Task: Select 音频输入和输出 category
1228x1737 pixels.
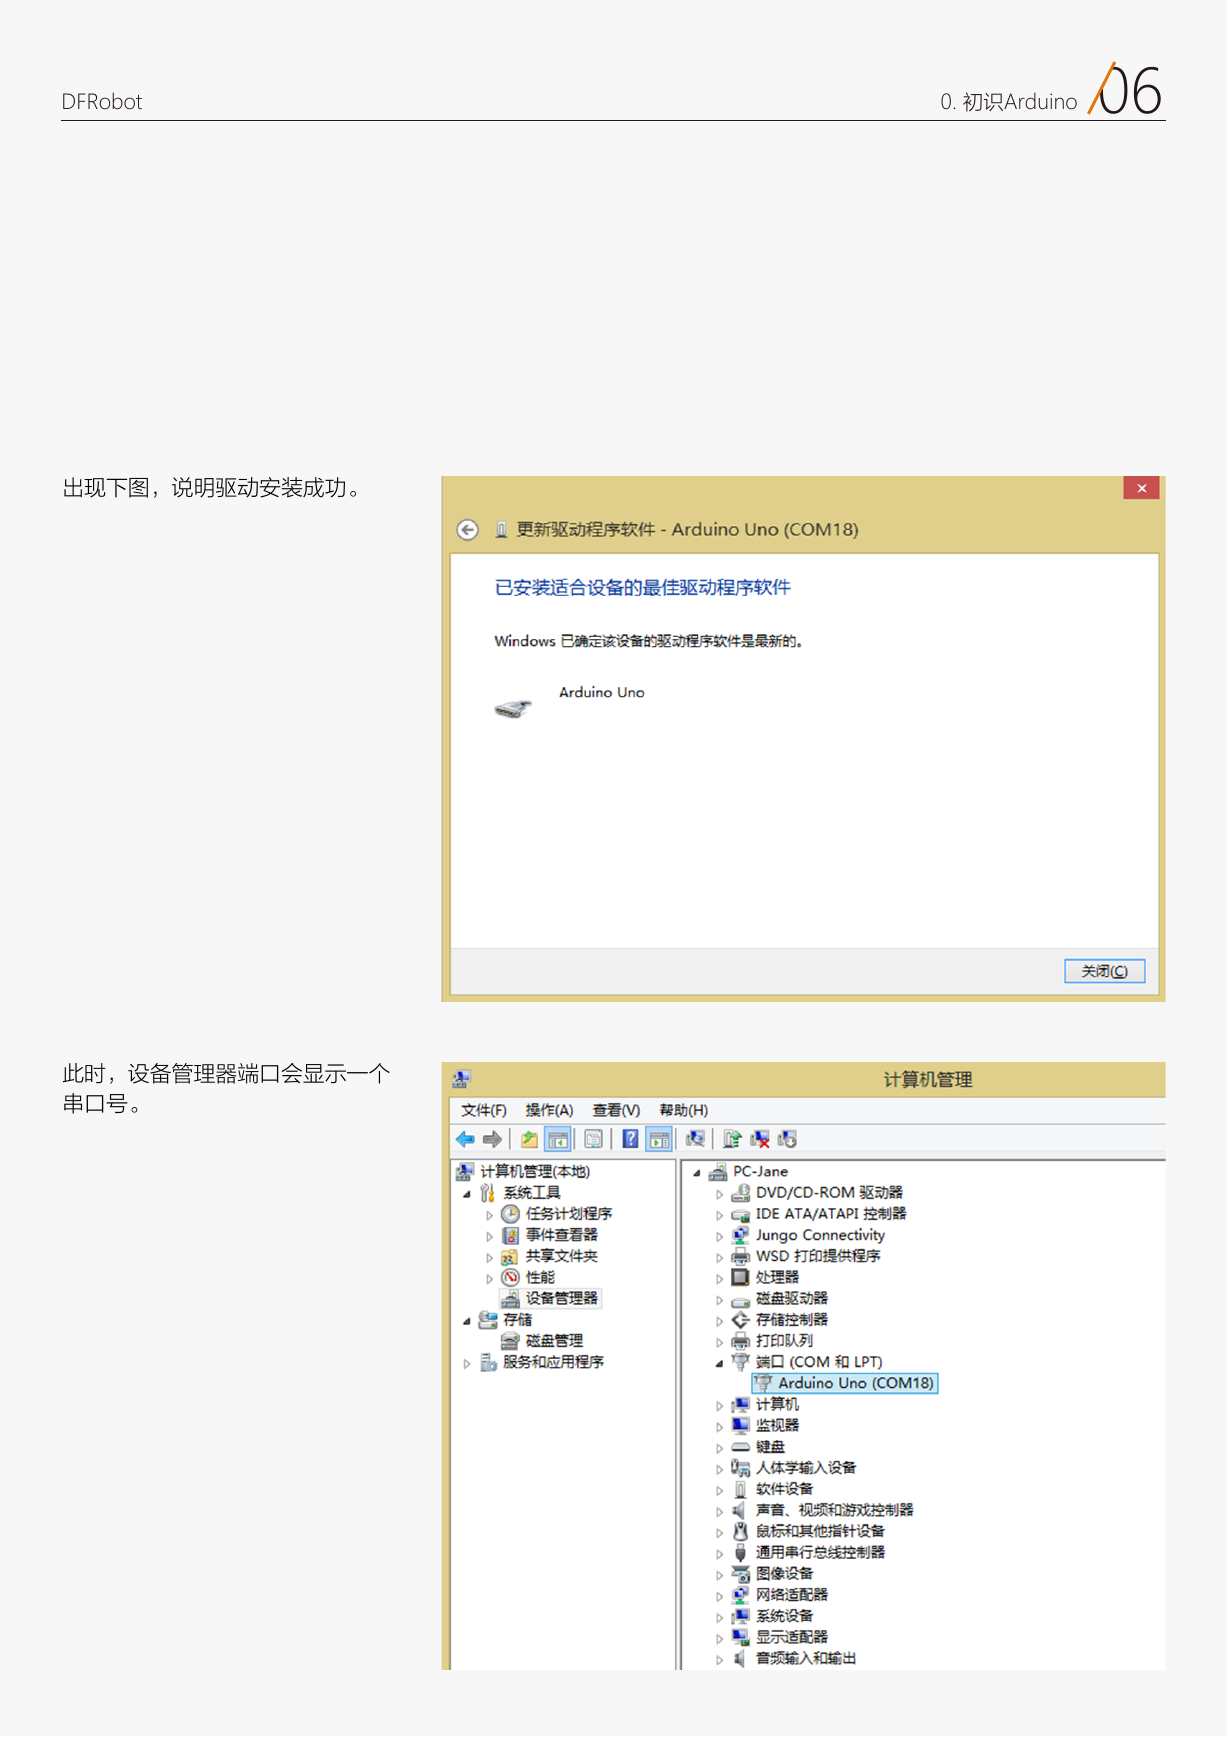Action: point(805,1658)
